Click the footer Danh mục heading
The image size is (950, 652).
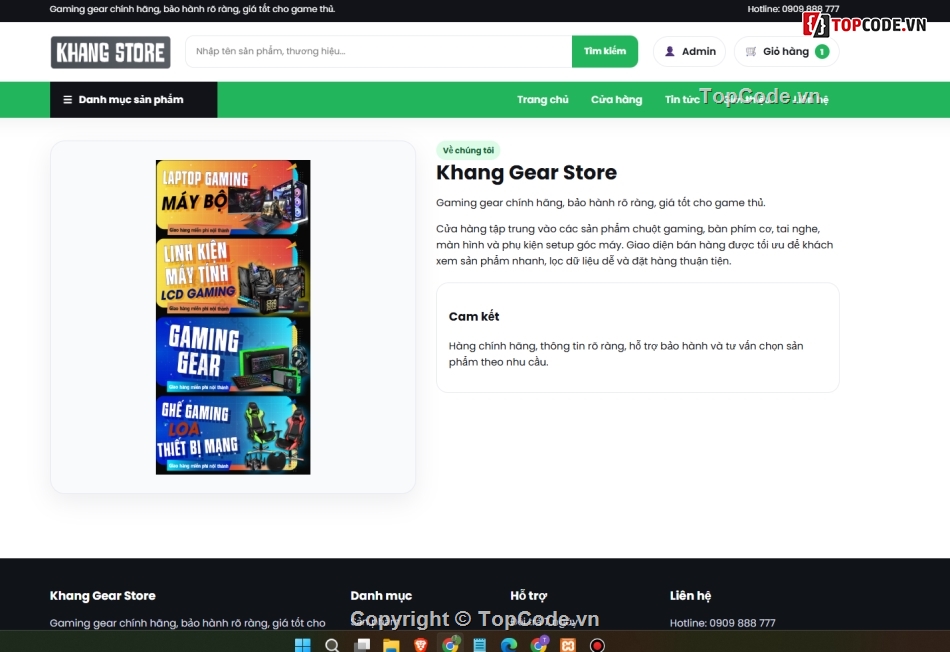pos(381,596)
